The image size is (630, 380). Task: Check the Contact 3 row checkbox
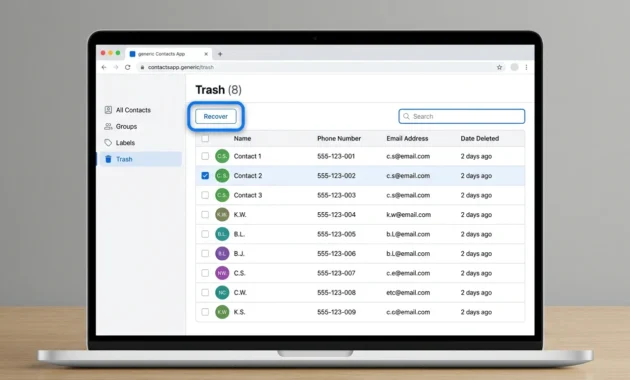point(205,195)
